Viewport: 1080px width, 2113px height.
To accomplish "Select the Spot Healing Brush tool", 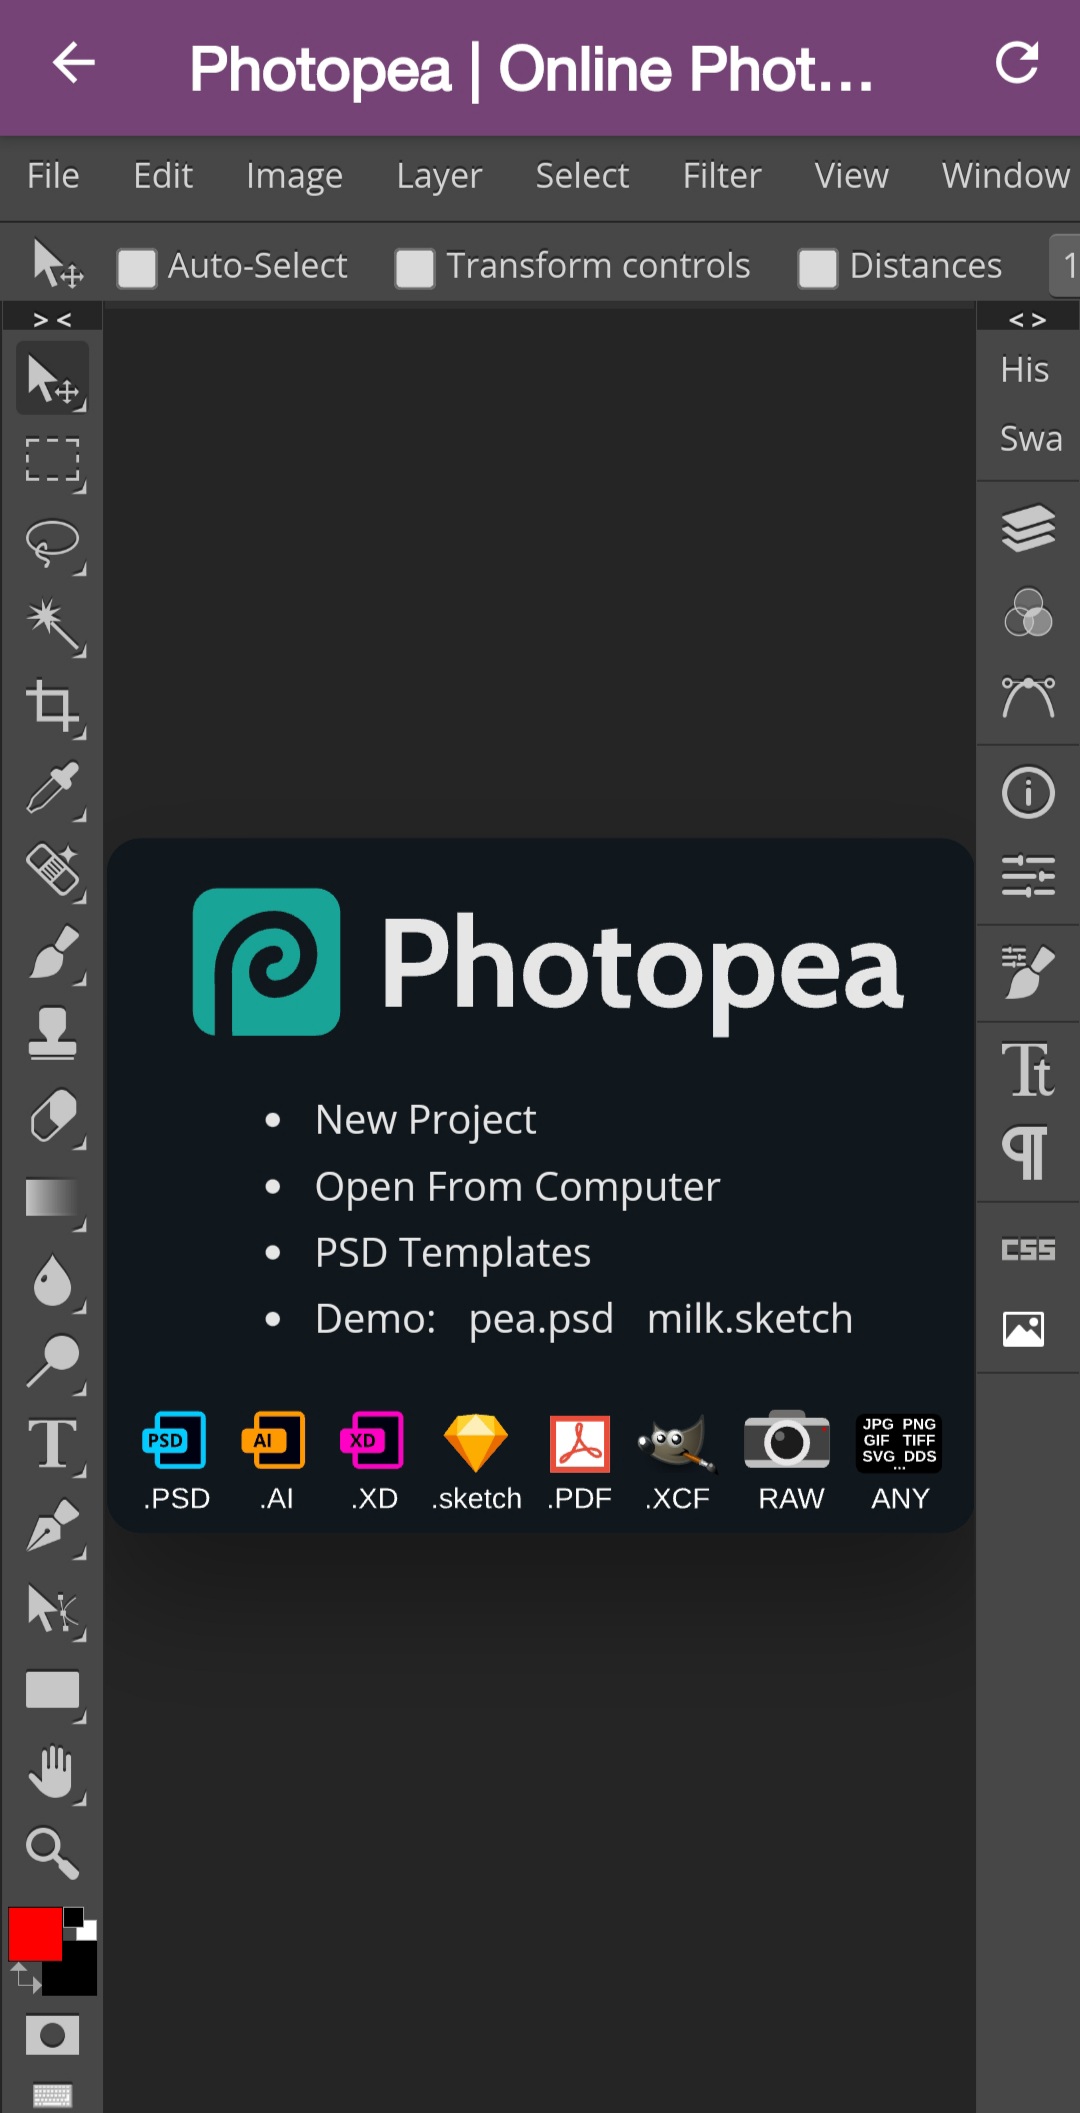I will pyautogui.click(x=52, y=871).
